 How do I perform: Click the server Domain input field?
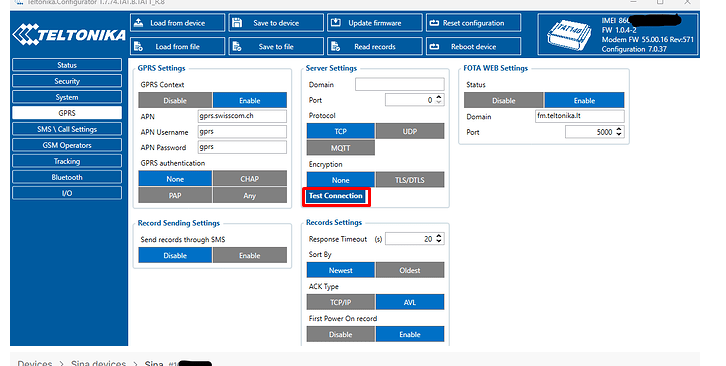click(400, 84)
